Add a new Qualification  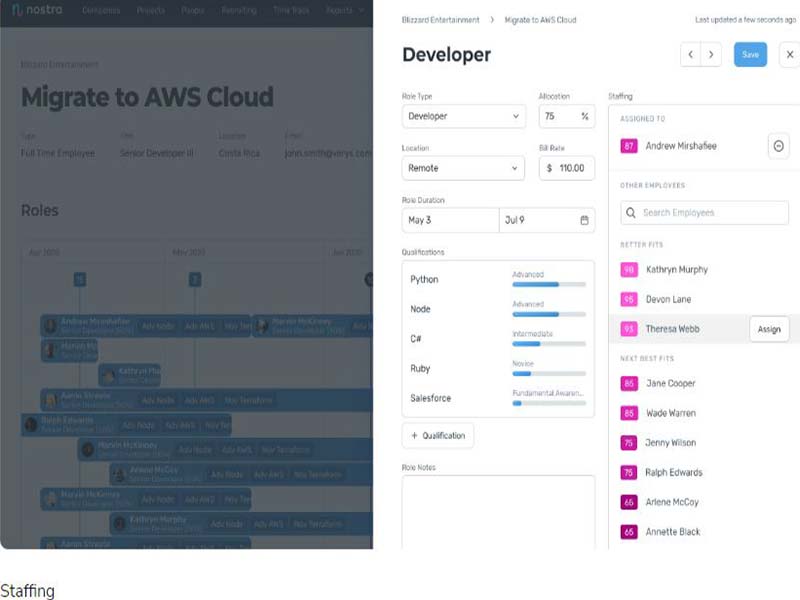(438, 436)
